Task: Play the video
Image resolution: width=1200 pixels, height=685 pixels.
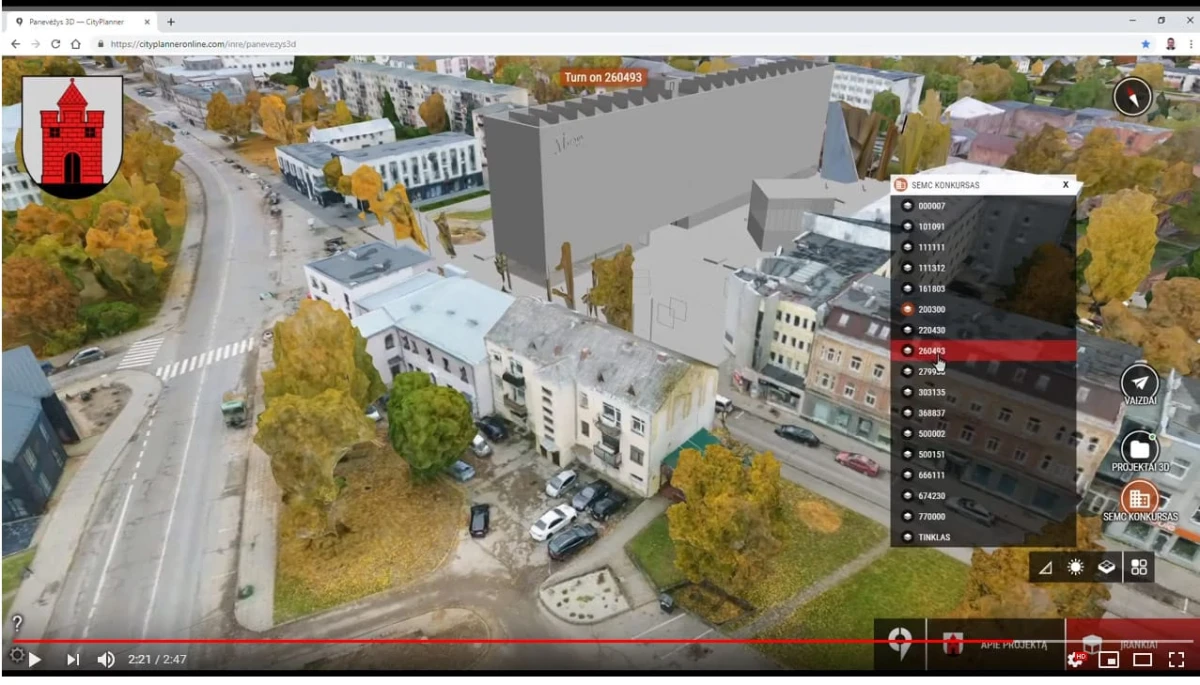Action: point(36,659)
